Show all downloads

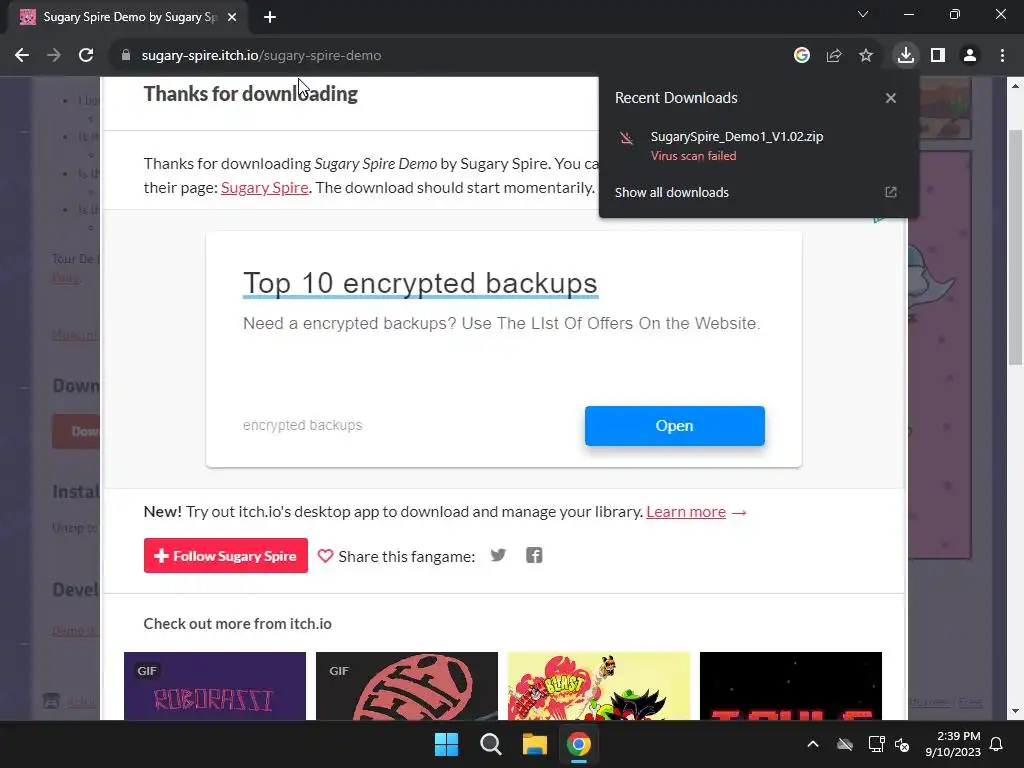671,193
